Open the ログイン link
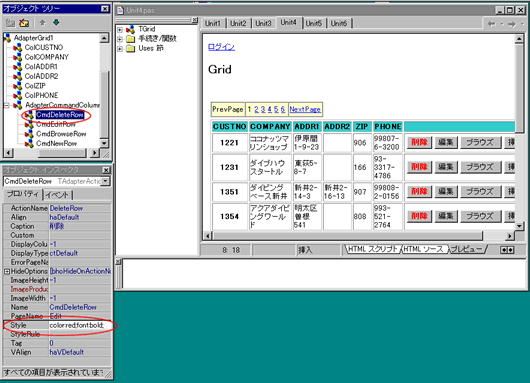Viewport: 530px width, 383px height. click(221, 47)
